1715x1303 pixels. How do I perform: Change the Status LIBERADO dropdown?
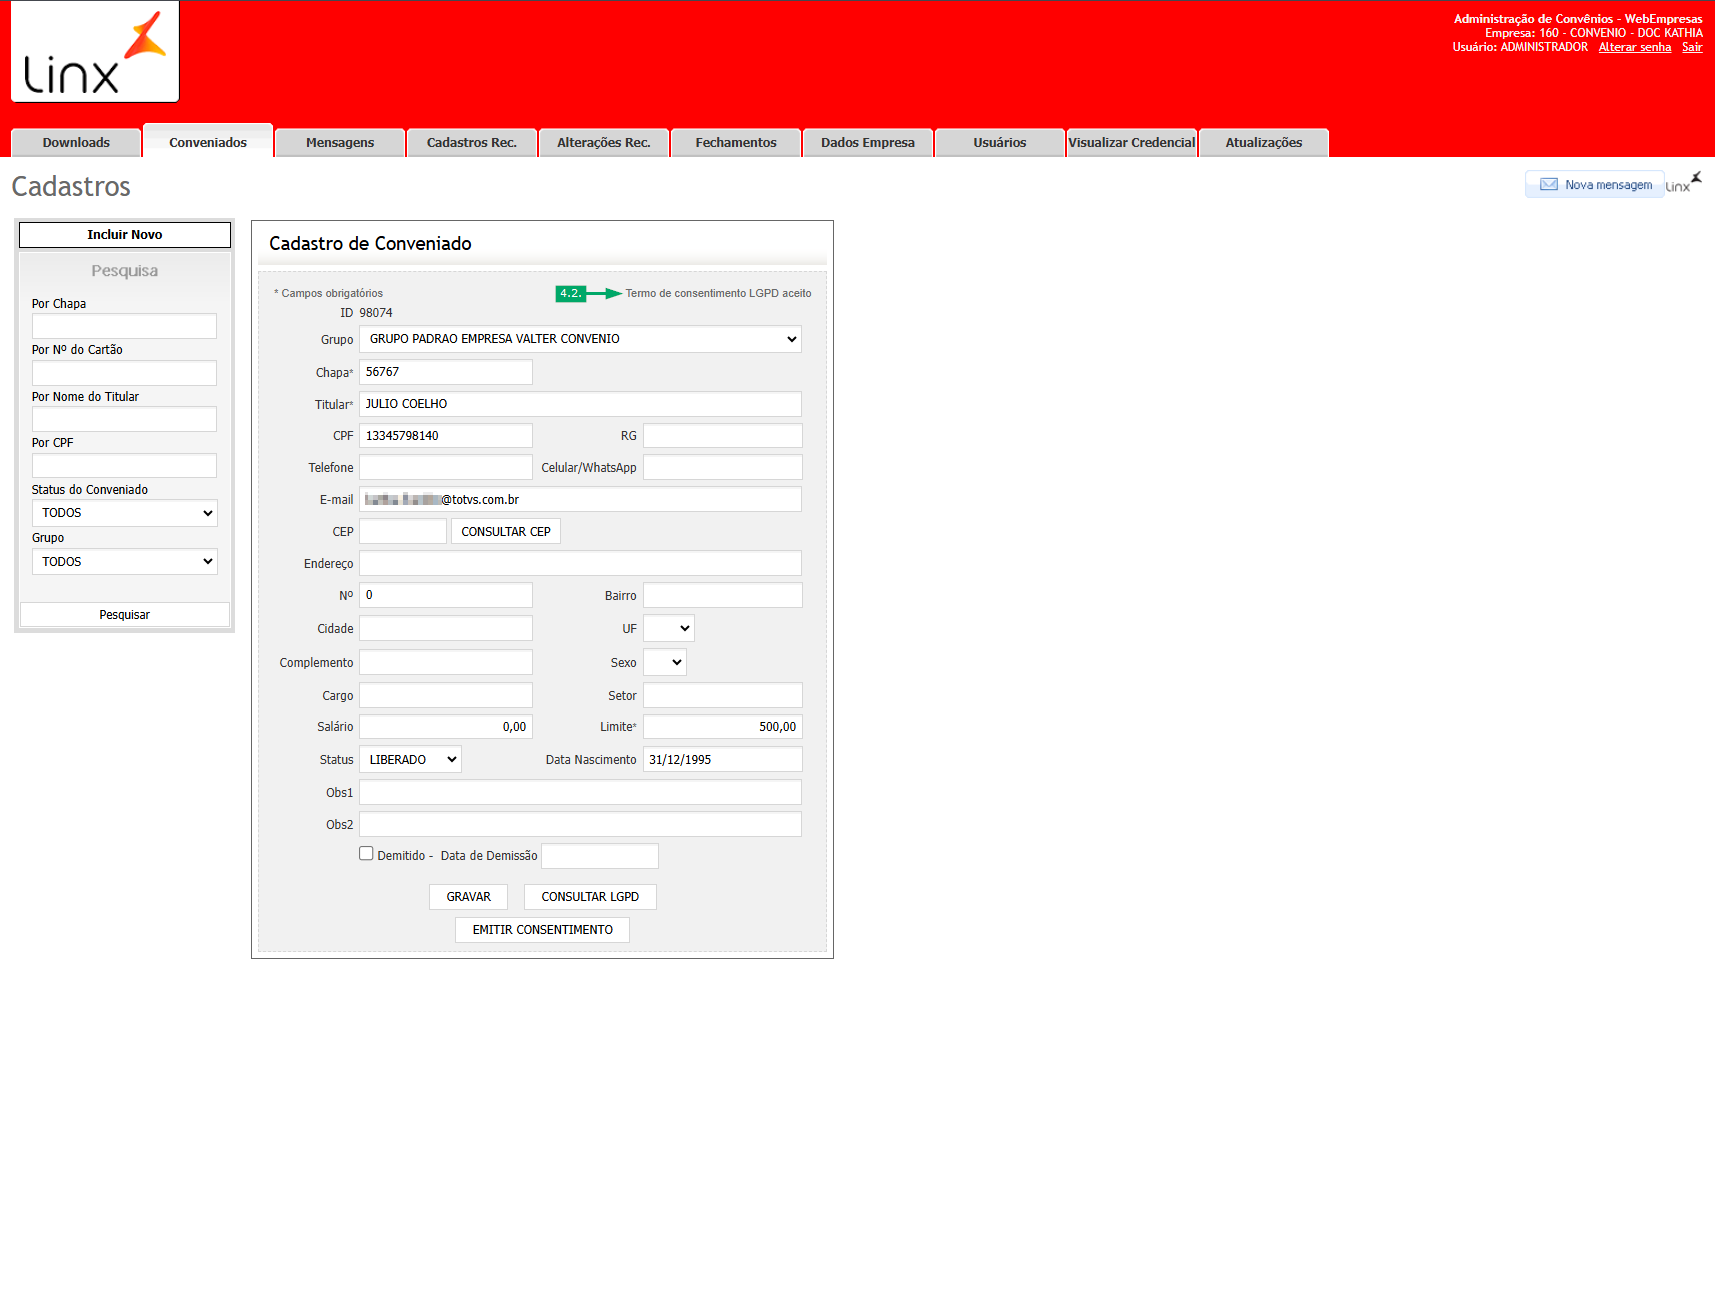(410, 759)
